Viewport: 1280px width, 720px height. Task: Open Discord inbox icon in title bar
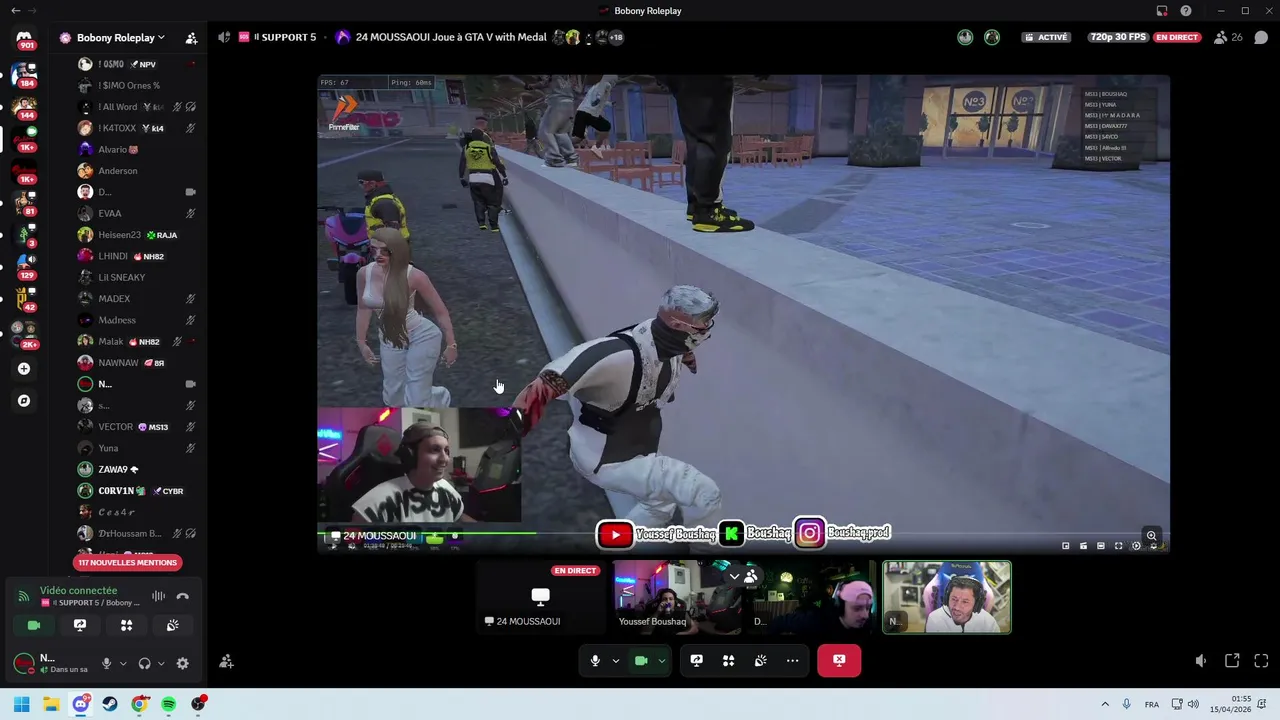coord(1162,11)
